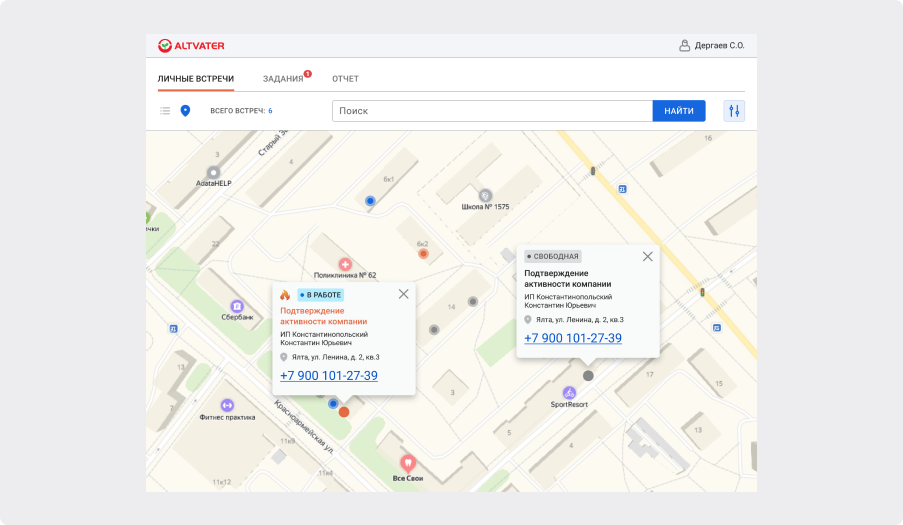Image resolution: width=903 pixels, height=525 pixels.
Task: Click the orange dot under the В работе popup
Action: pyautogui.click(x=344, y=412)
